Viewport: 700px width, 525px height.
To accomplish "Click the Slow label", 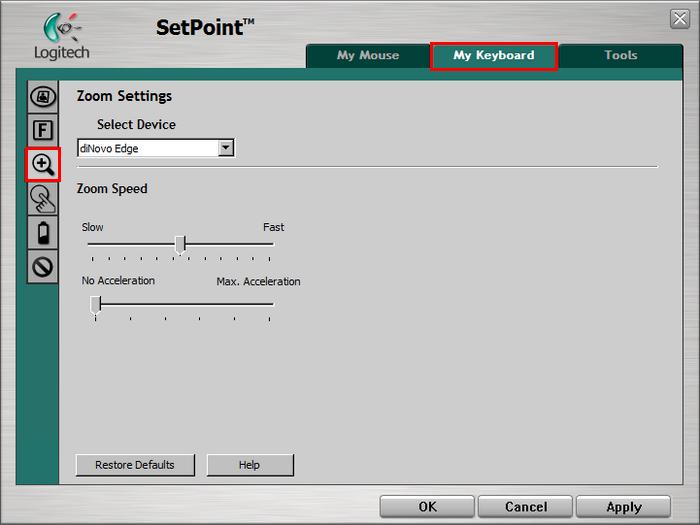I will (92, 227).
